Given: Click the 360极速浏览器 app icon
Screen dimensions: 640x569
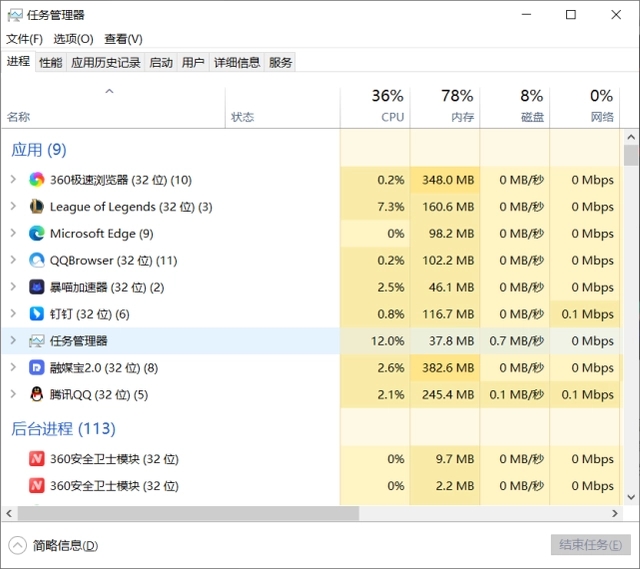Looking at the screenshot, I should pos(37,180).
